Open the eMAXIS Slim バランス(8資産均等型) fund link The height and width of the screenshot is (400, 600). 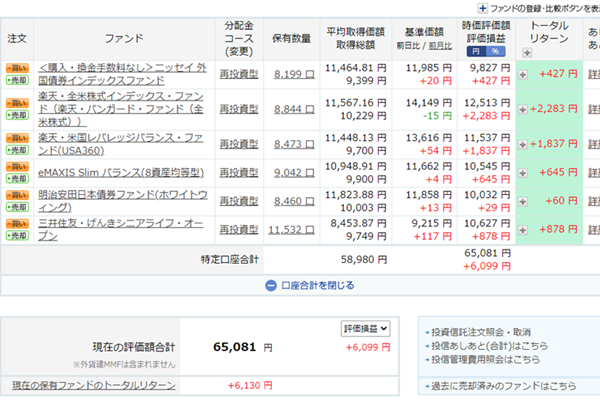121,171
